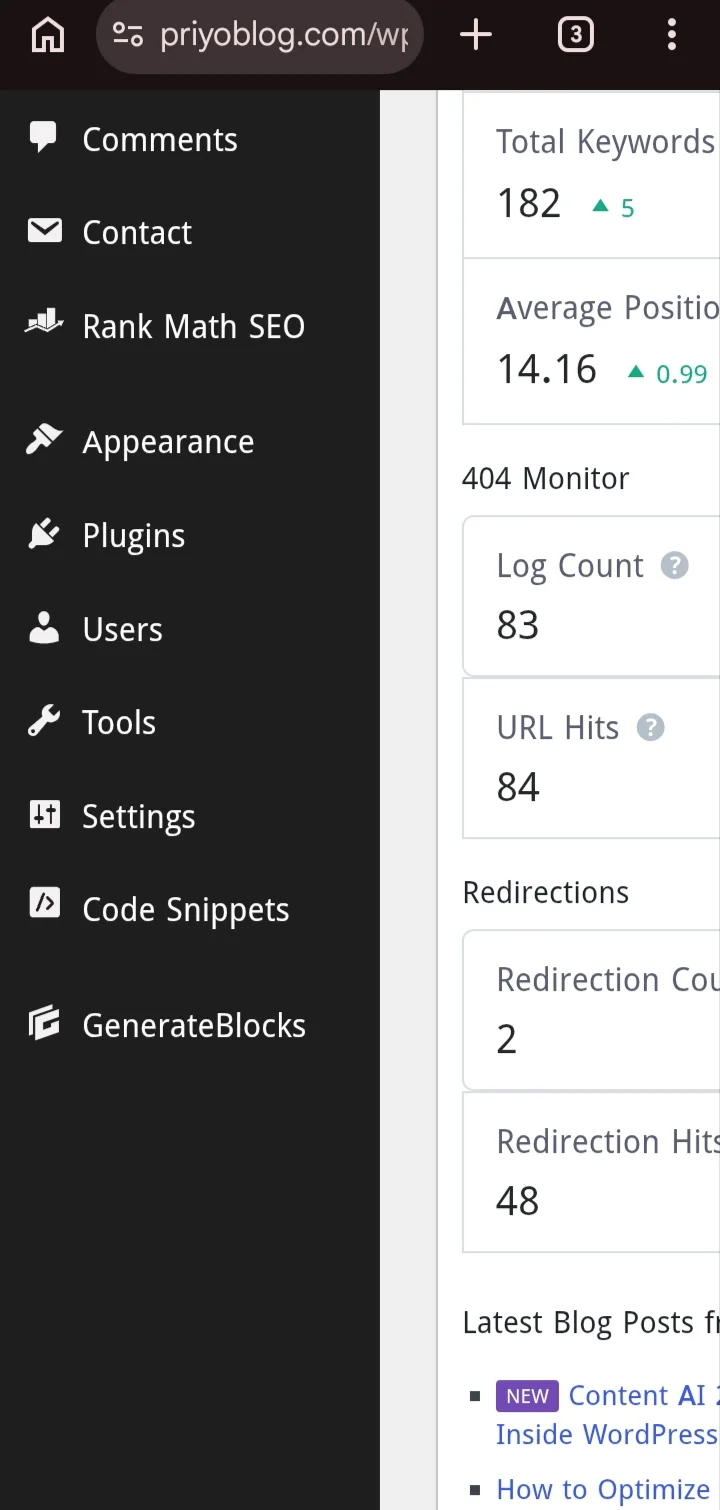Tap the priyoblog.com address bar
The height and width of the screenshot is (1510, 720).
259,36
